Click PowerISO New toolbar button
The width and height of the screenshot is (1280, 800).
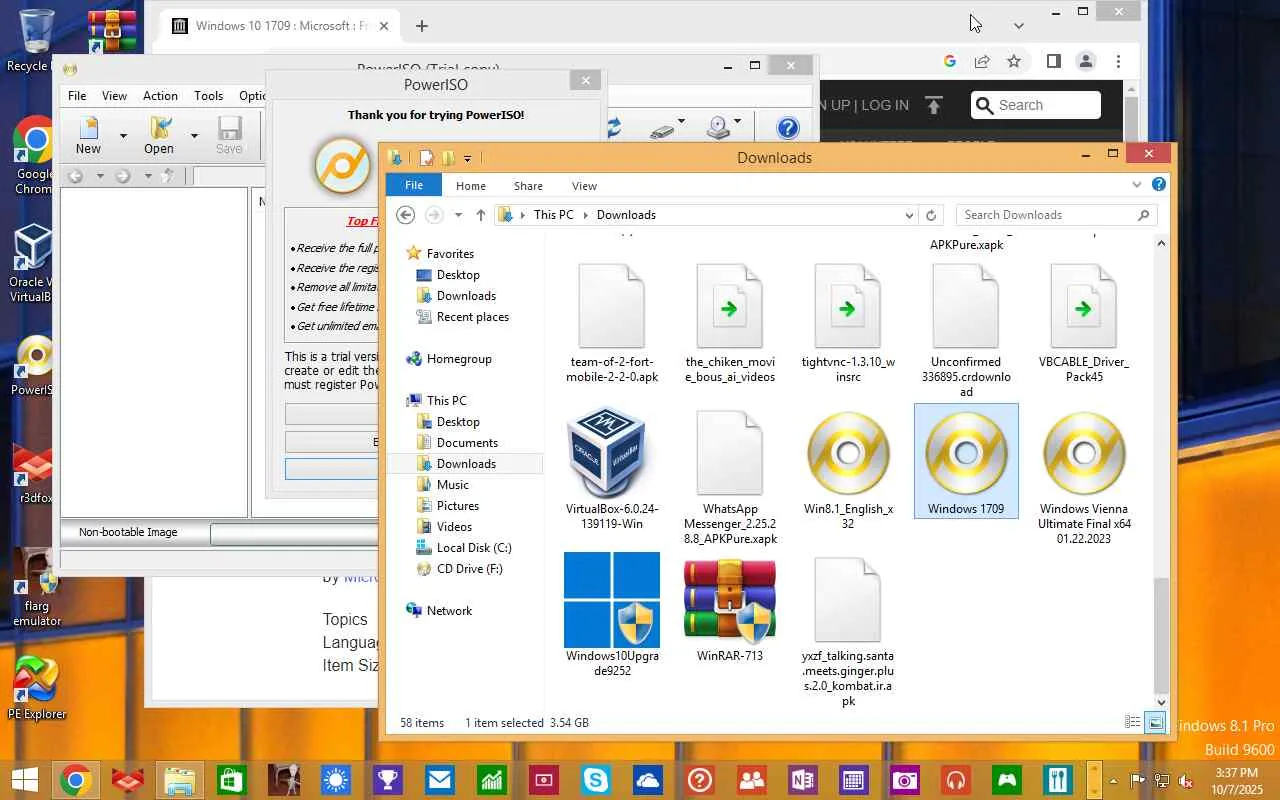(88, 135)
